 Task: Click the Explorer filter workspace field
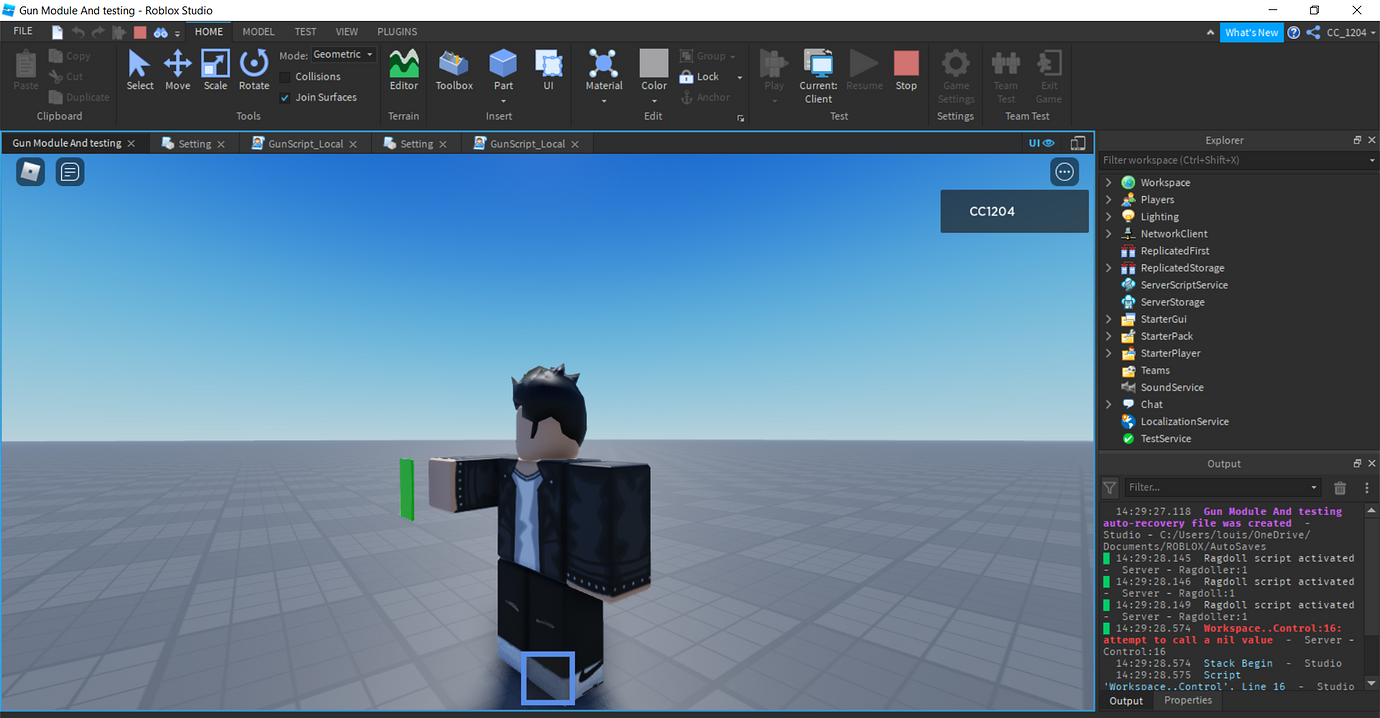(1238, 160)
